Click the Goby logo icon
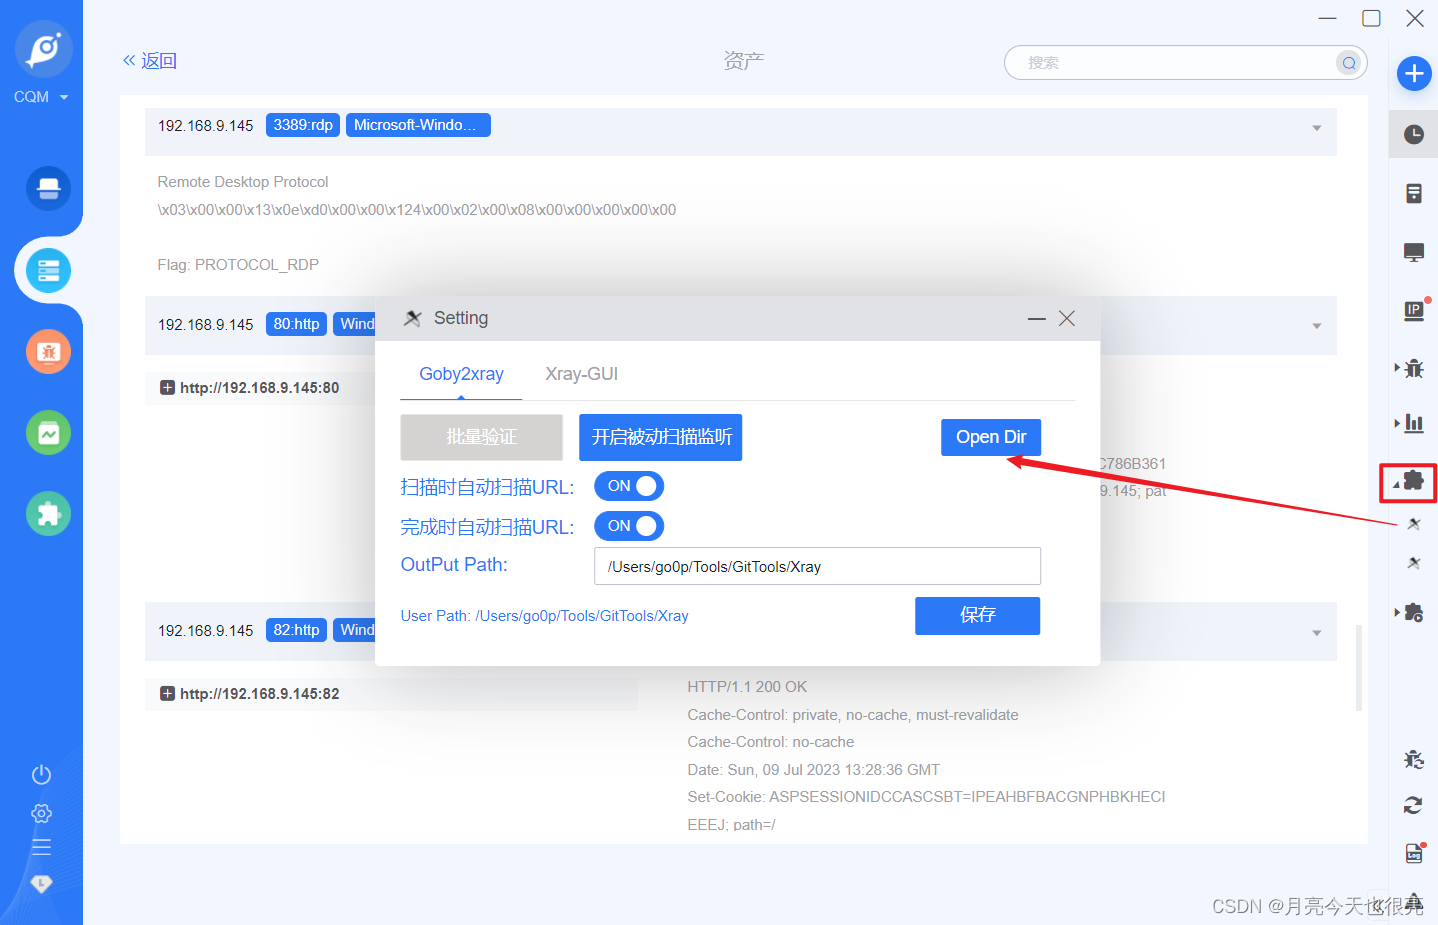Screen dimensions: 1438x925 tap(44, 48)
